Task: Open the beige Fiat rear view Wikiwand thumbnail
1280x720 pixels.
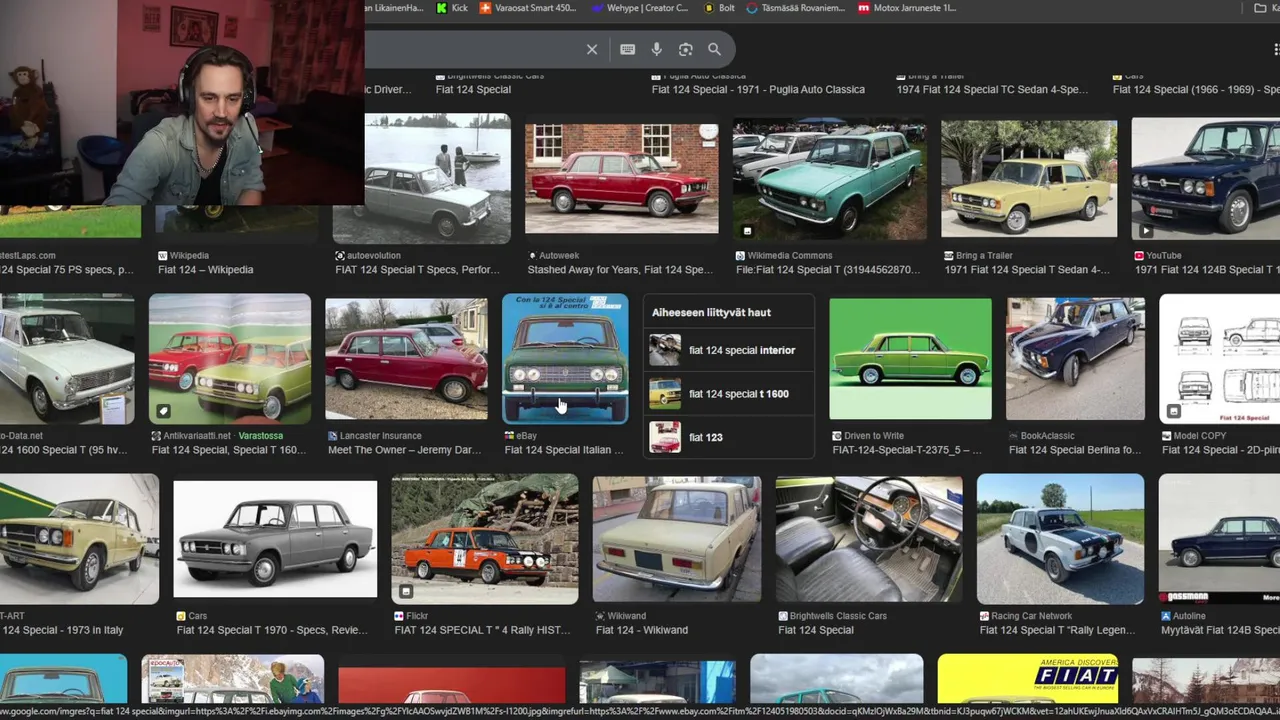Action: click(x=677, y=539)
